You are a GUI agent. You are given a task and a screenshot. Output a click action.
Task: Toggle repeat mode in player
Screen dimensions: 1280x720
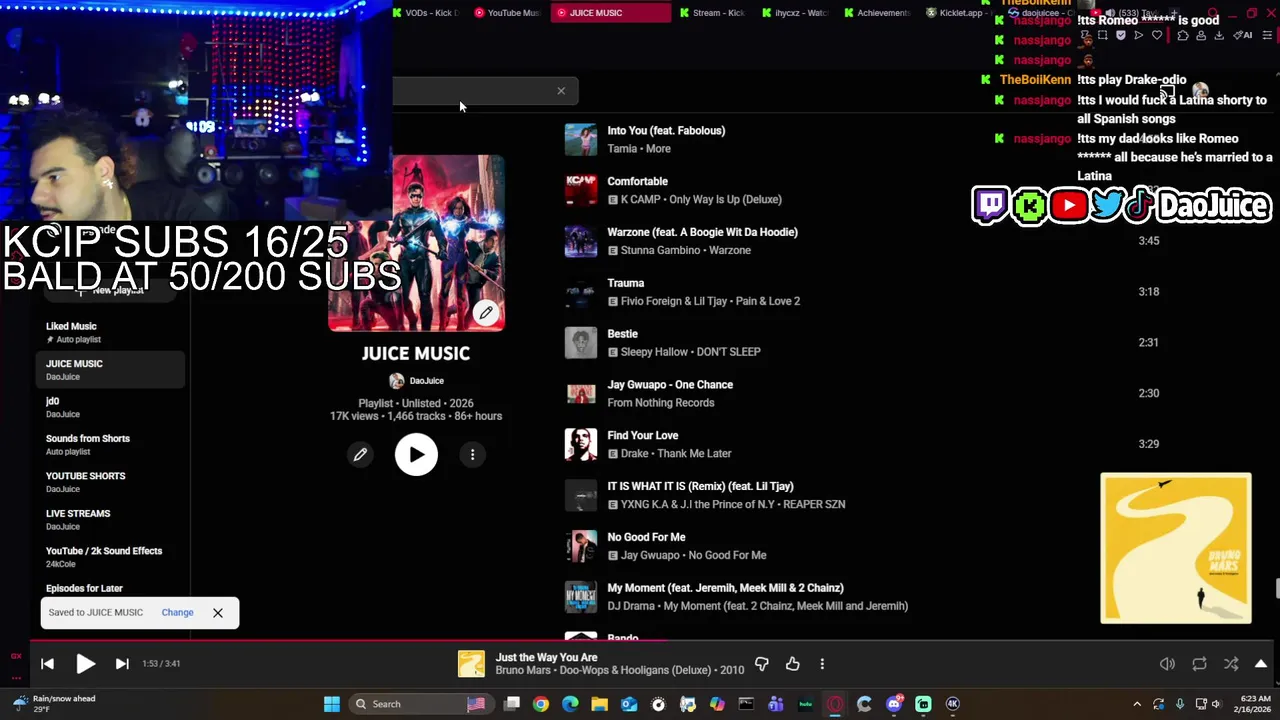pyautogui.click(x=1199, y=664)
